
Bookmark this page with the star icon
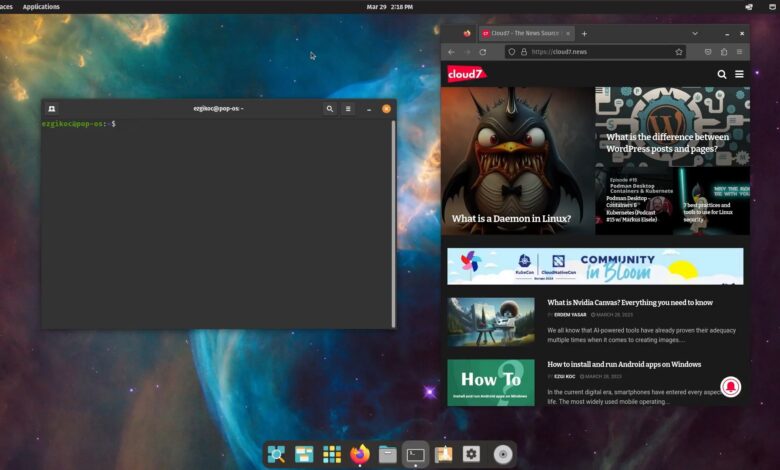[x=679, y=52]
